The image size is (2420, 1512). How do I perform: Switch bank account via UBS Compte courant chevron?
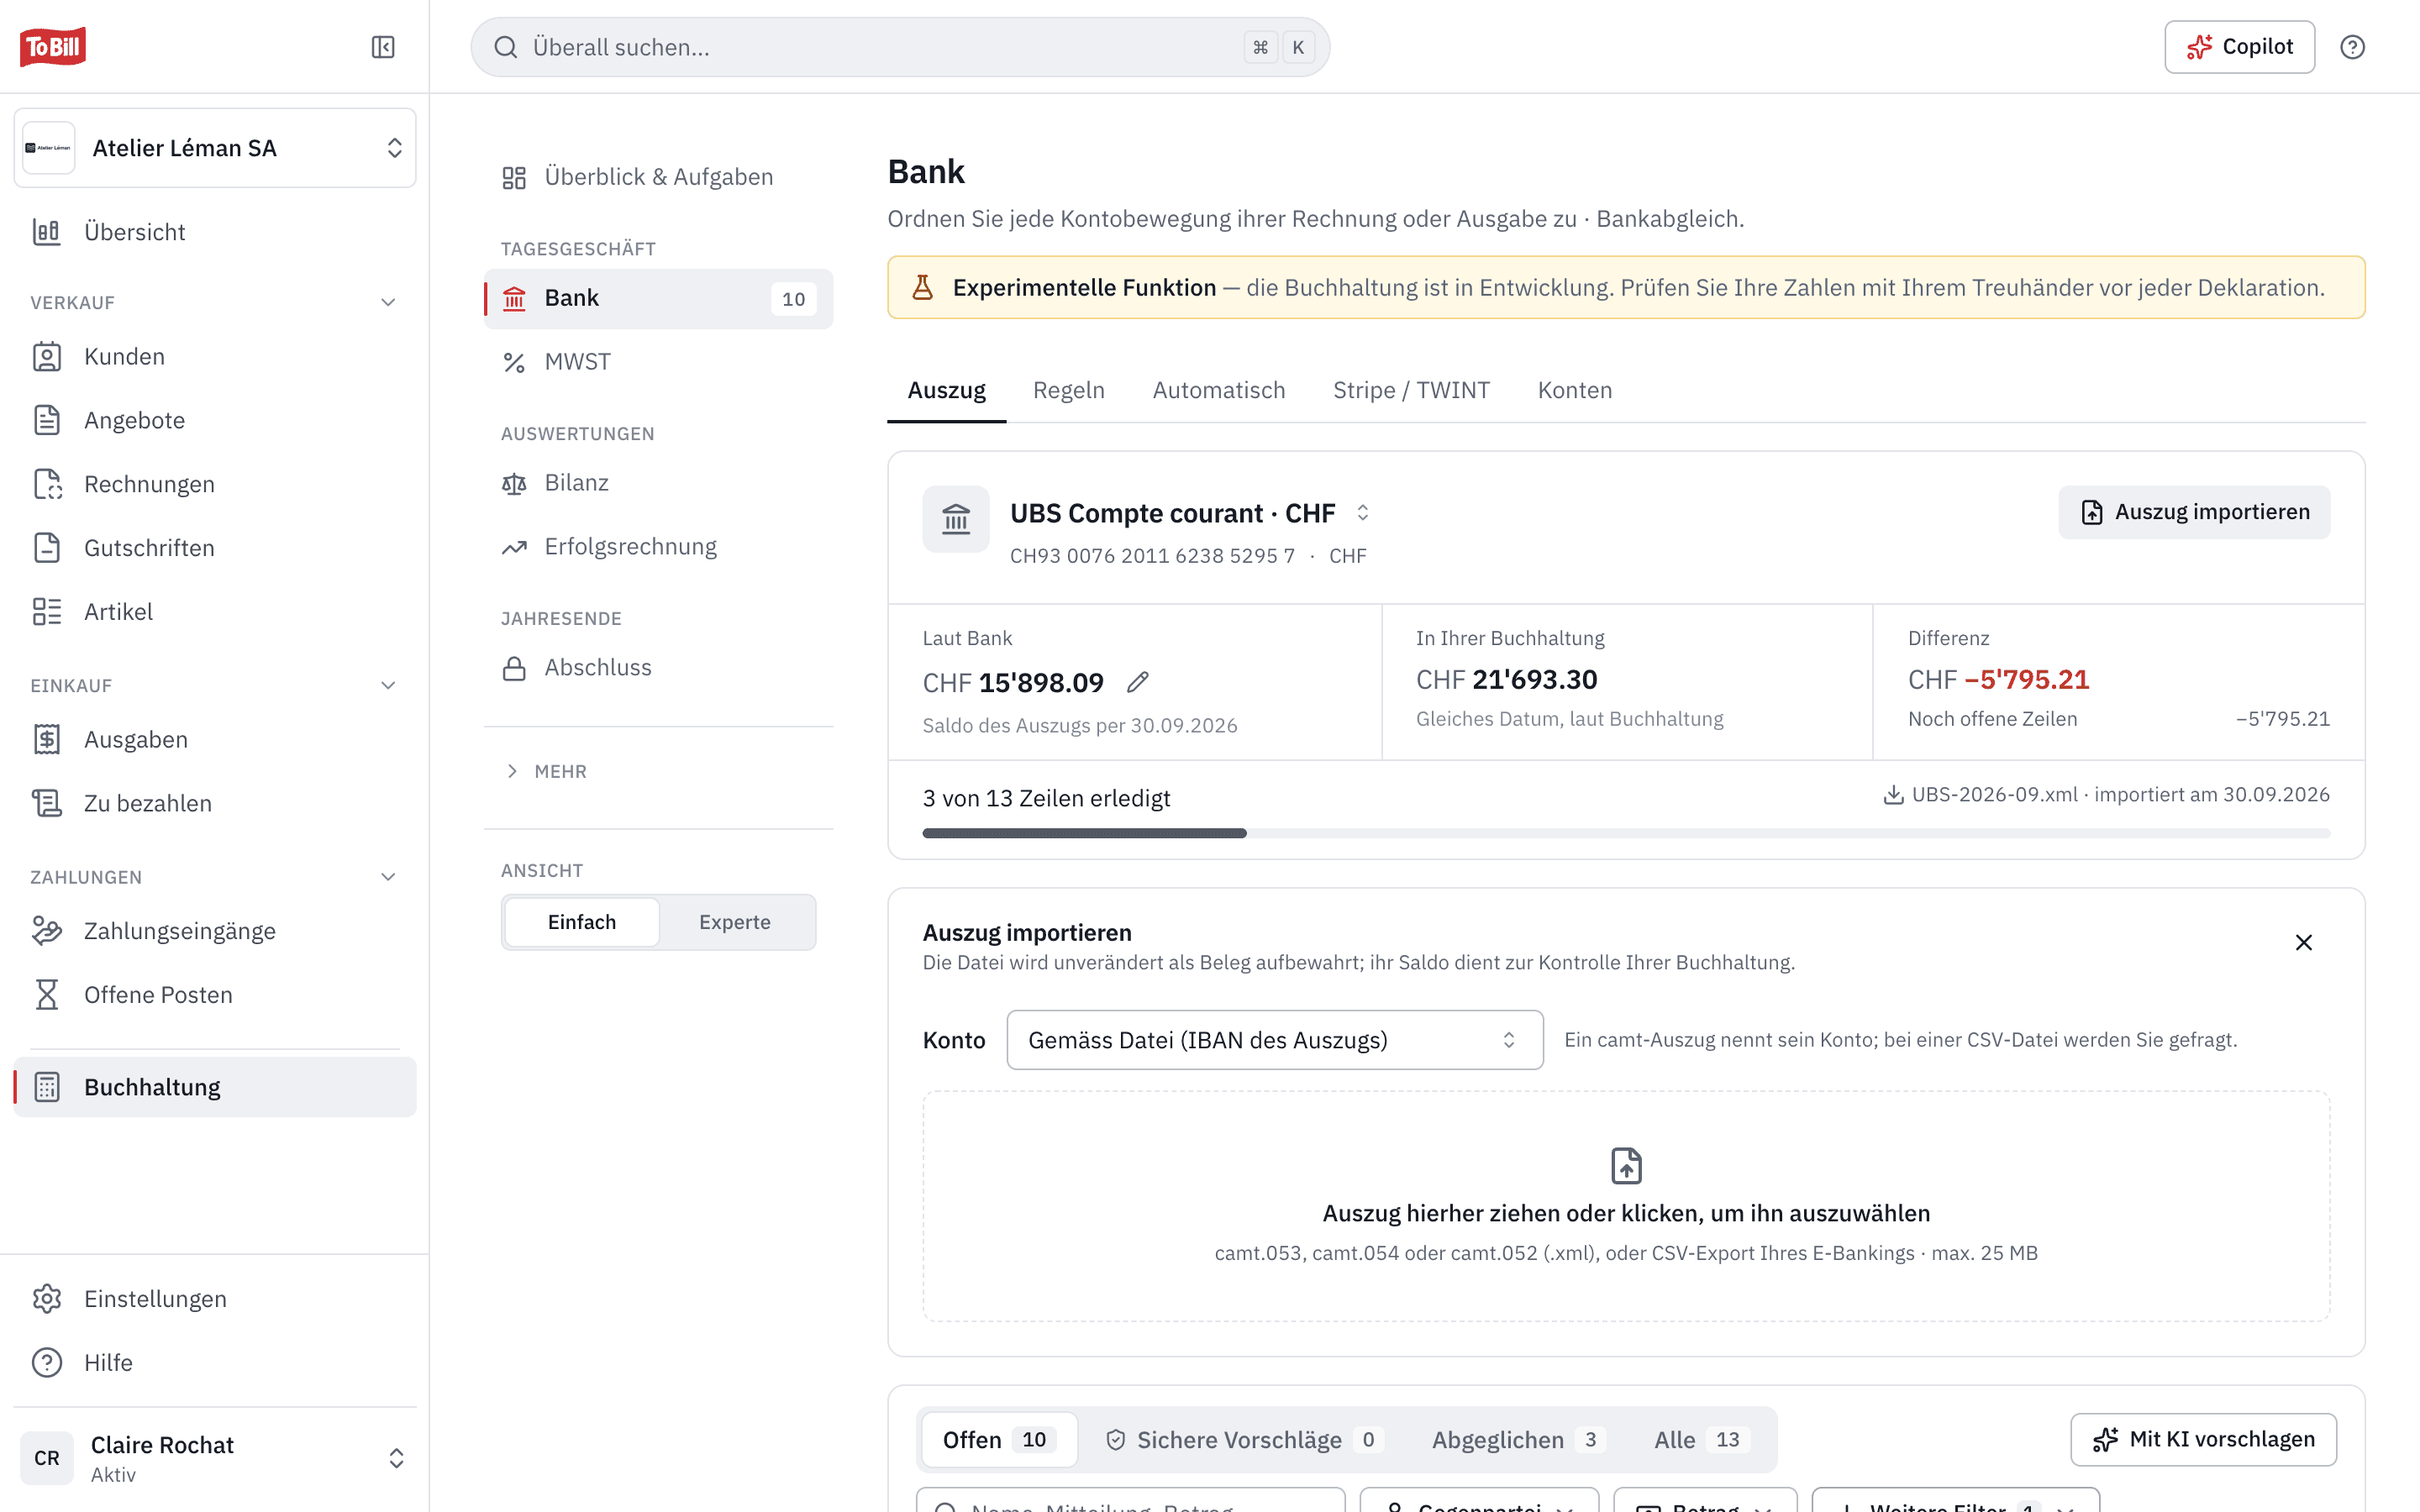coord(1362,513)
